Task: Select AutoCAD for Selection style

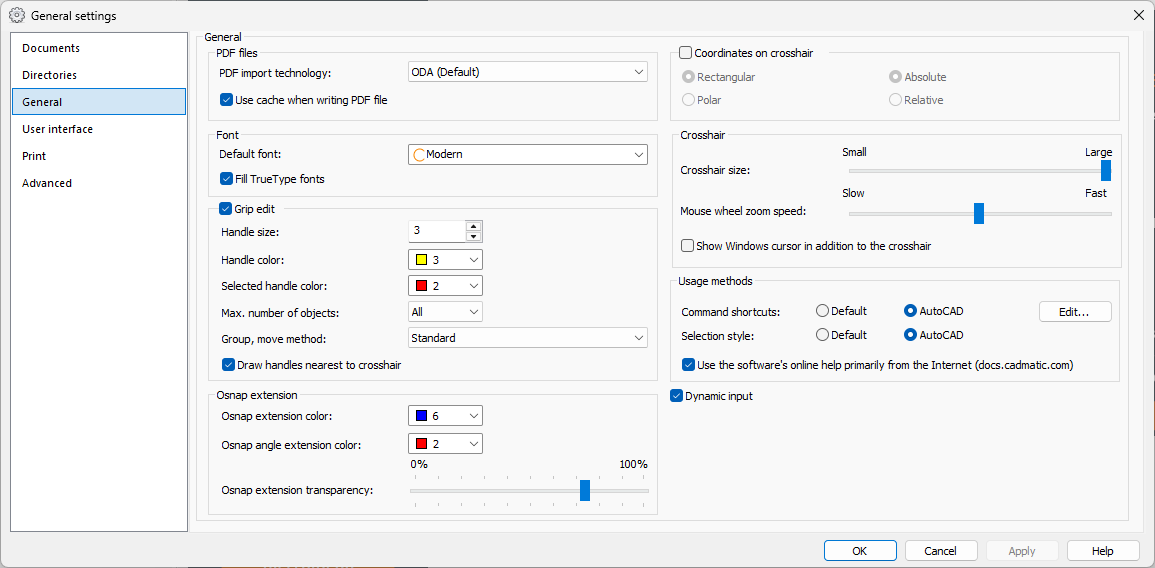Action: [910, 335]
